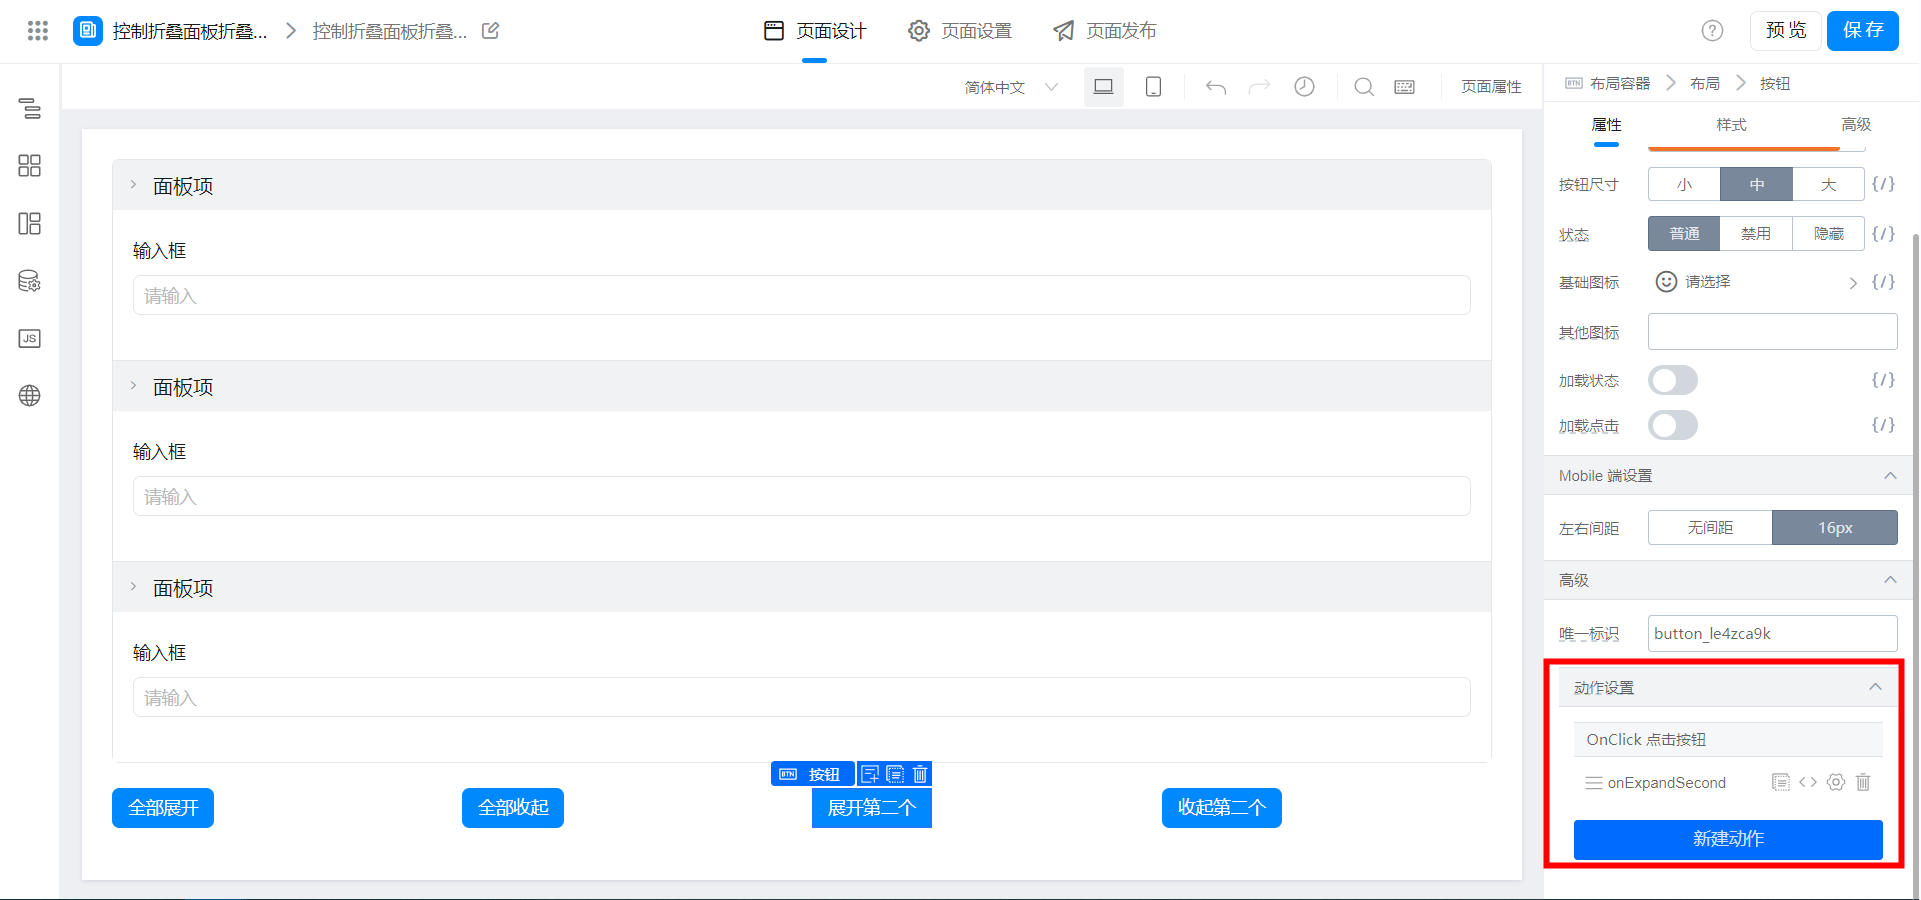This screenshot has height=900, width=1921.
Task: Open the outline tree sidebar icon
Action: (30, 108)
